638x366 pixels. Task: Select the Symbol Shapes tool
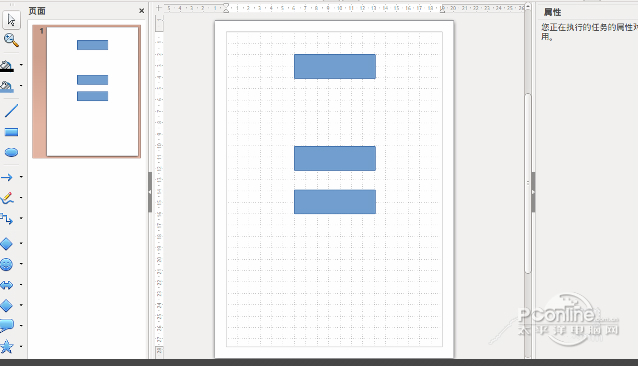click(x=7, y=264)
